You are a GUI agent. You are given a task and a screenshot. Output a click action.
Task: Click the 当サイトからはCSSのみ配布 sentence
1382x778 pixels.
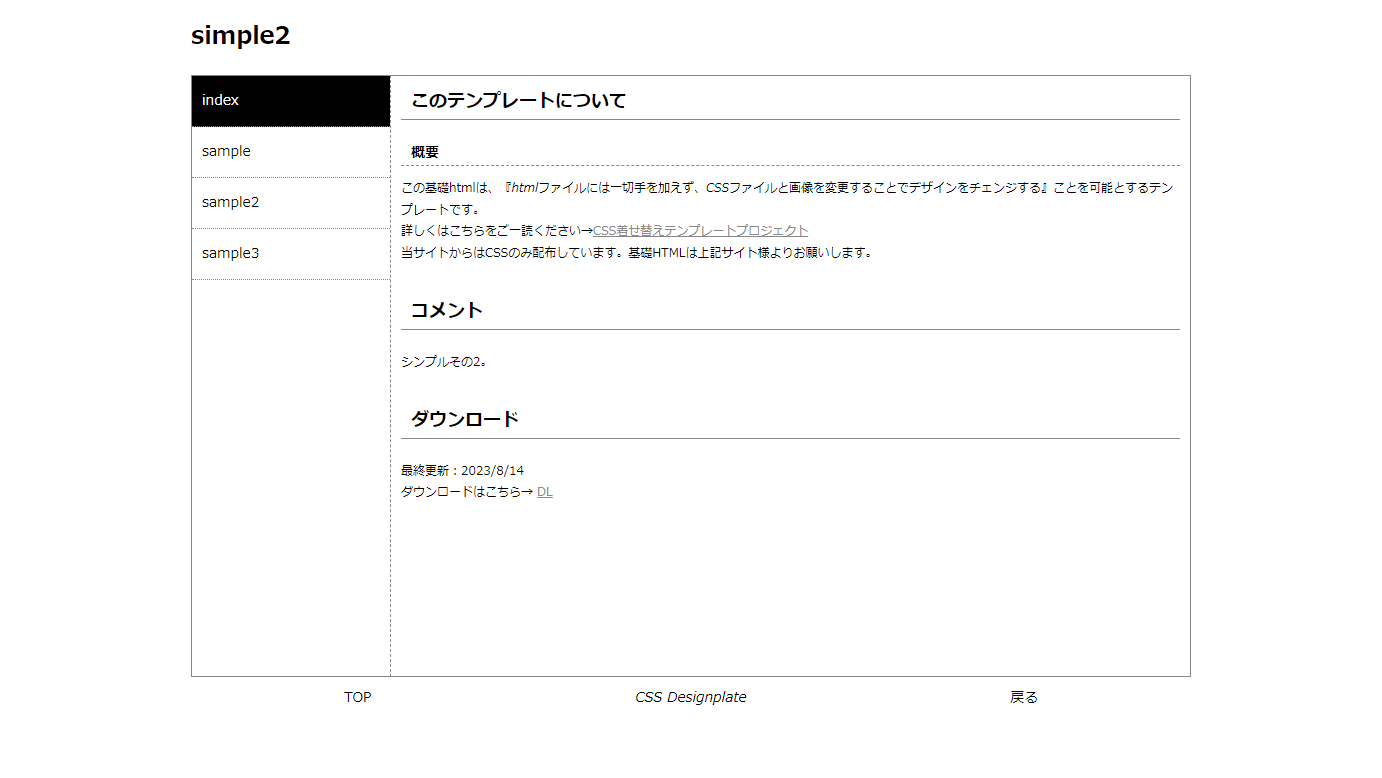636,252
